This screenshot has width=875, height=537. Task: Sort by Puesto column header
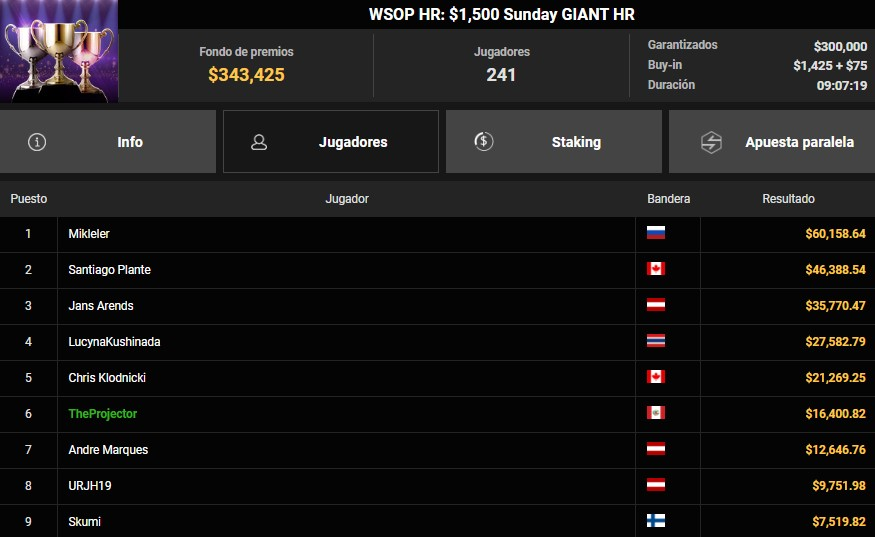(x=29, y=199)
